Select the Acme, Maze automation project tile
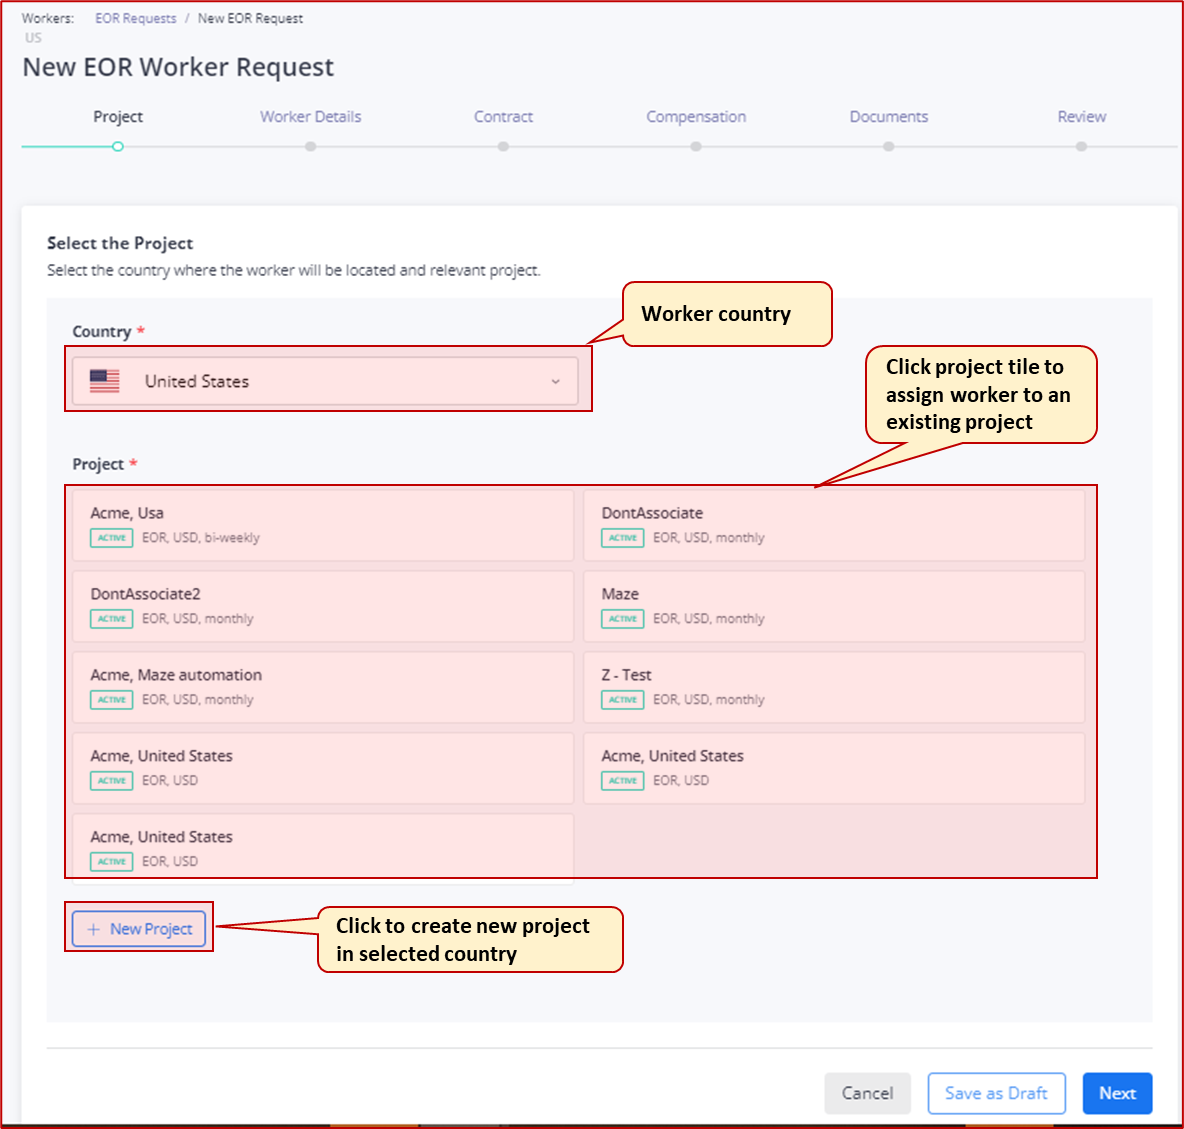The image size is (1184, 1129). point(322,686)
